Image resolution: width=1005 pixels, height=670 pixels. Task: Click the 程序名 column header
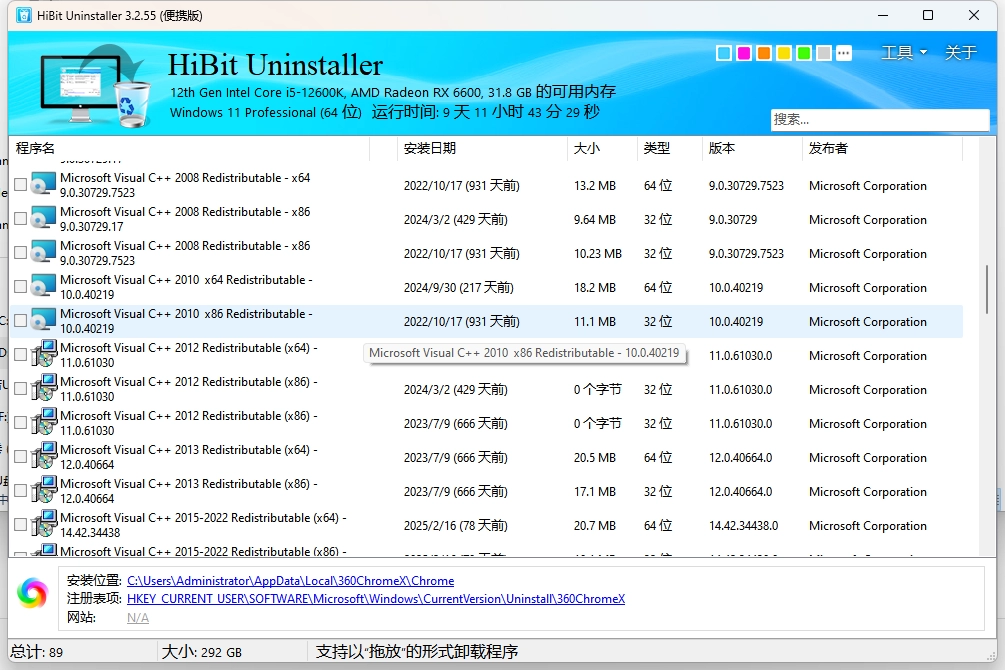[x=35, y=148]
